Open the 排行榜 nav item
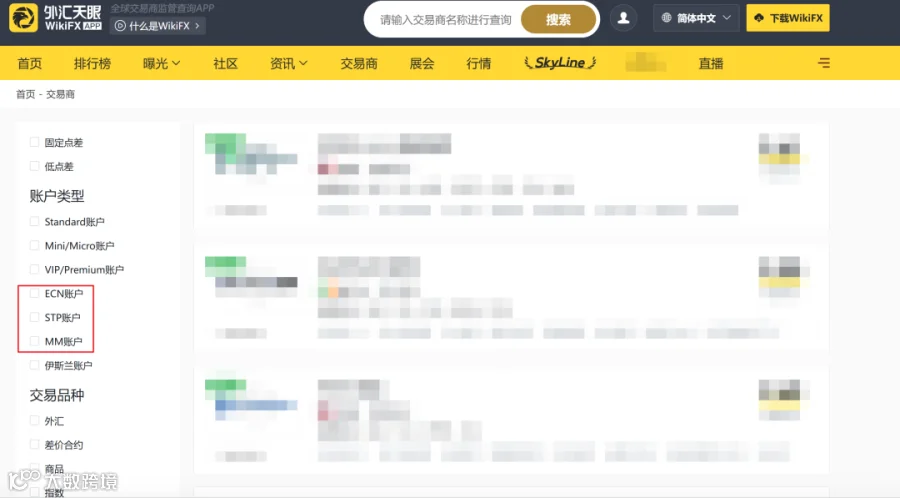 coord(92,63)
